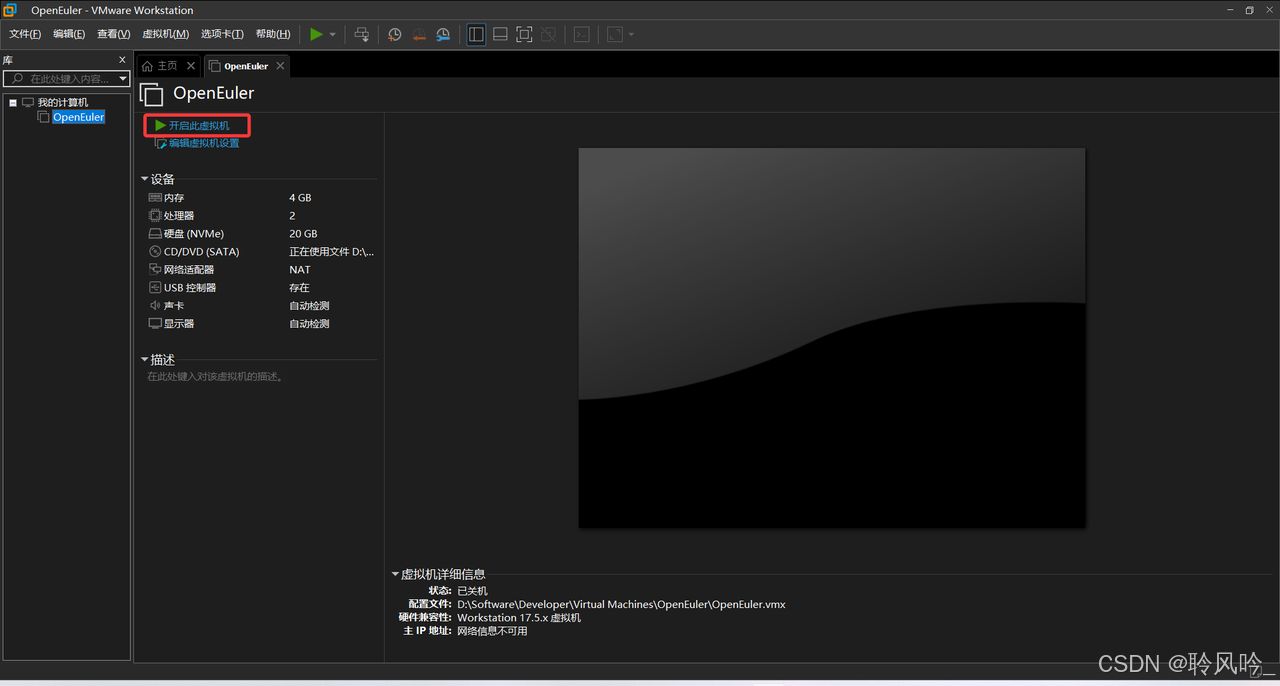Click the monitor icon beside 显示器

(x=155, y=324)
